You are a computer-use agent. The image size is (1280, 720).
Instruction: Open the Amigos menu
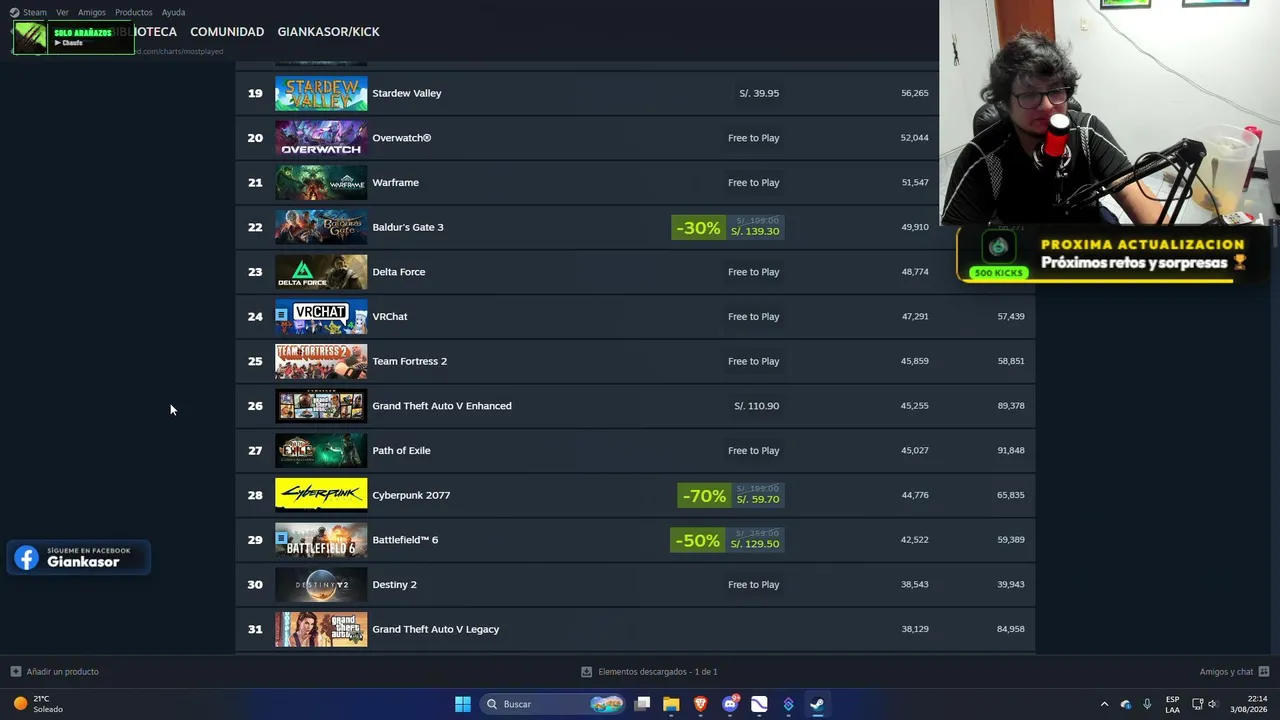coord(92,12)
